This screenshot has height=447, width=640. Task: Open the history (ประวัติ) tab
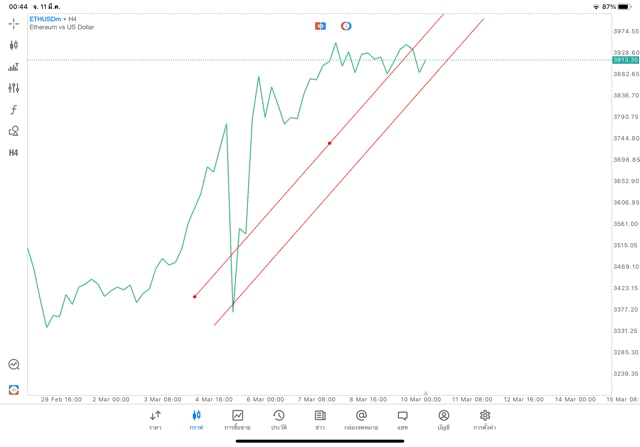pyautogui.click(x=279, y=420)
